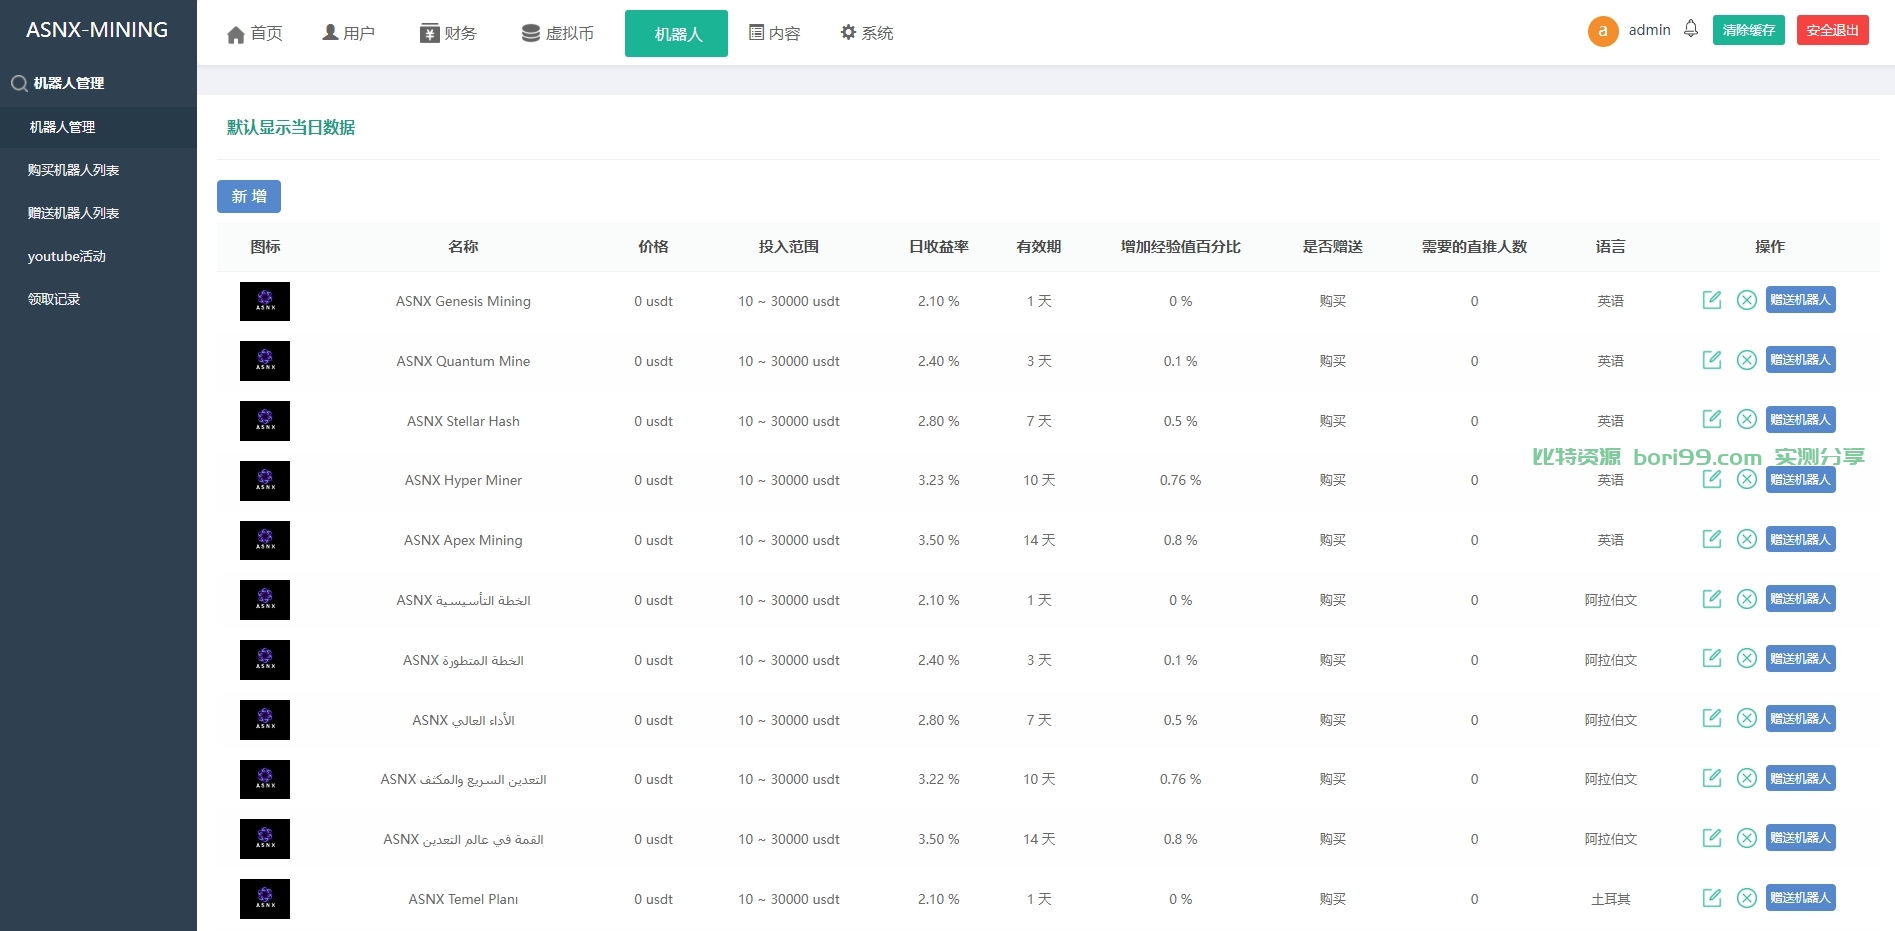Image resolution: width=1895 pixels, height=931 pixels.
Task: Delete ASNX Quantum Mine robot
Action: click(1747, 360)
